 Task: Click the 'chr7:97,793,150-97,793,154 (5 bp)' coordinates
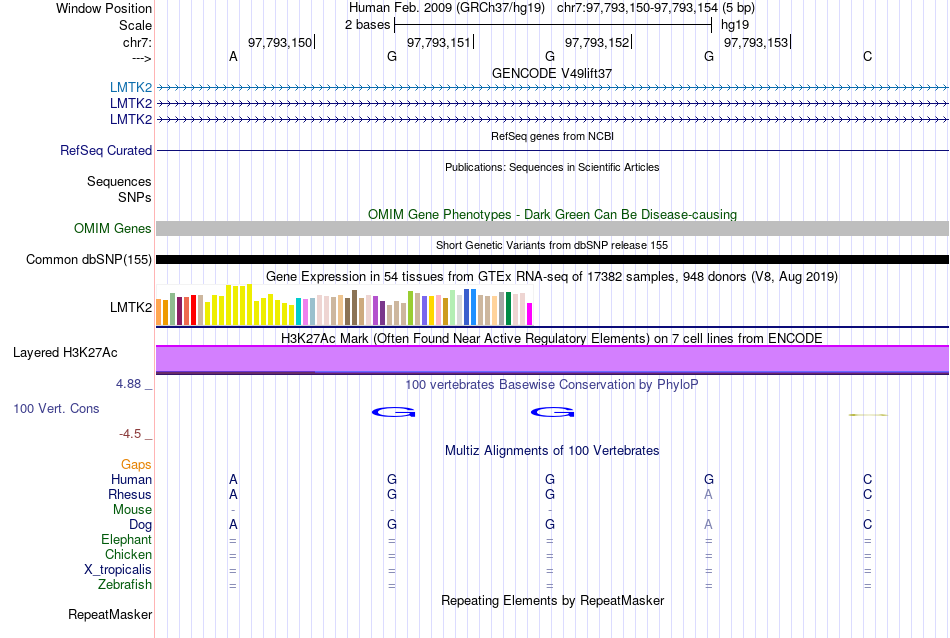656,8
